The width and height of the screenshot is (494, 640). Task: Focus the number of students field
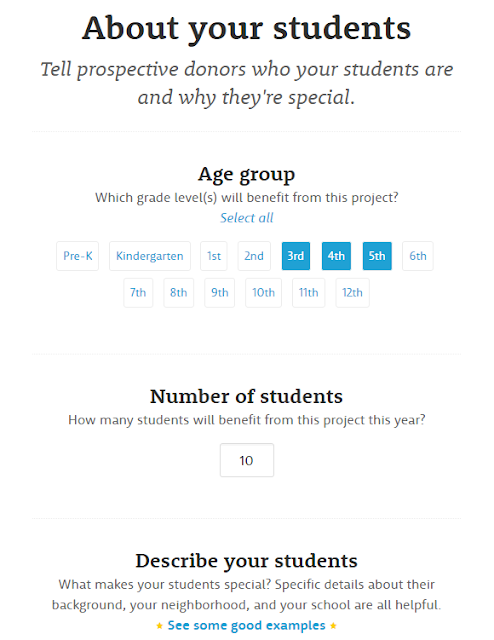(x=247, y=460)
